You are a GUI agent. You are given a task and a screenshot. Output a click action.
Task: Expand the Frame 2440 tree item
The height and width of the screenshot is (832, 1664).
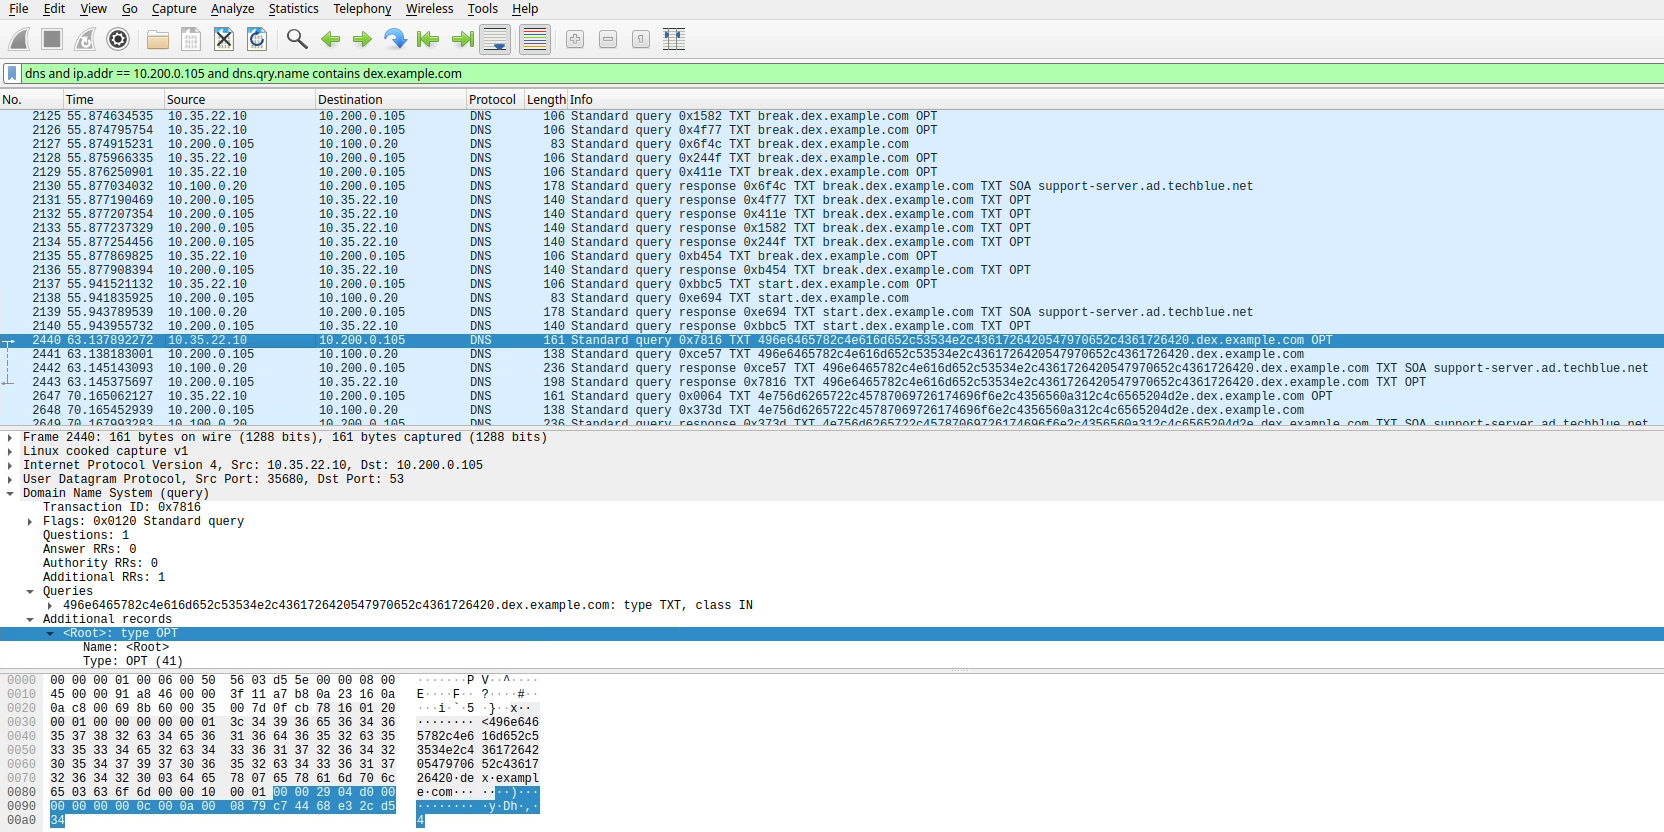click(x=10, y=437)
